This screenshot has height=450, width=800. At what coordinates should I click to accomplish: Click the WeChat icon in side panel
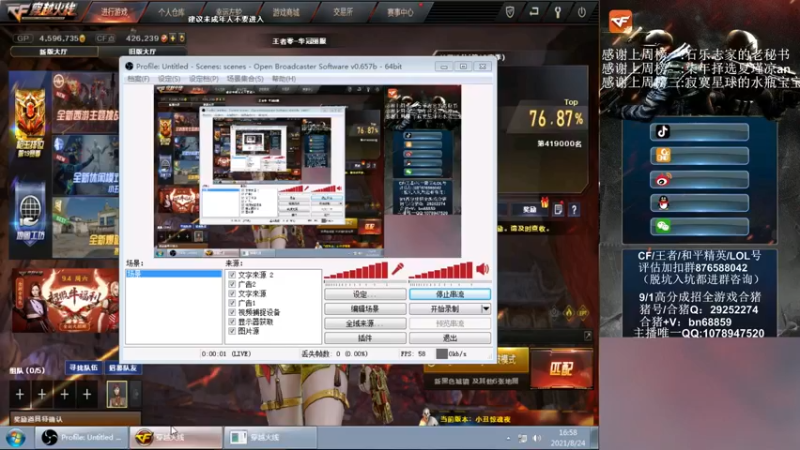[x=663, y=227]
